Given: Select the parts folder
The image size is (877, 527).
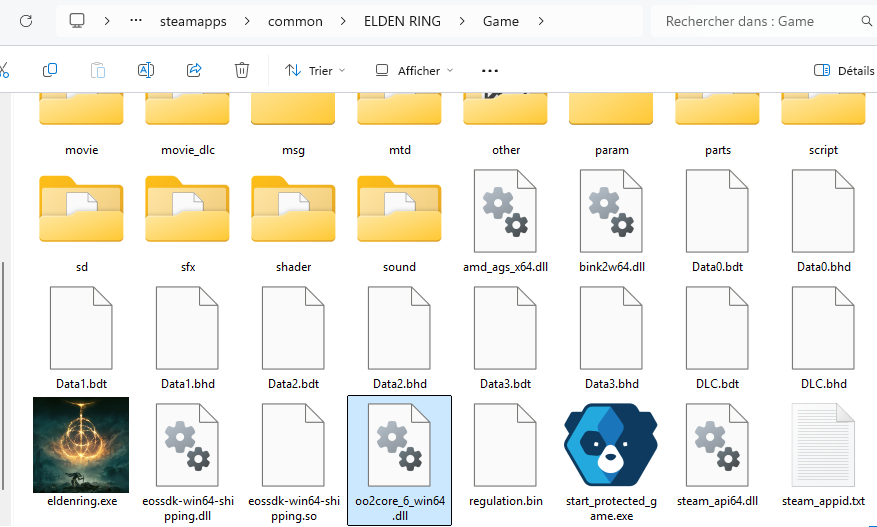Looking at the screenshot, I should [x=718, y=124].
